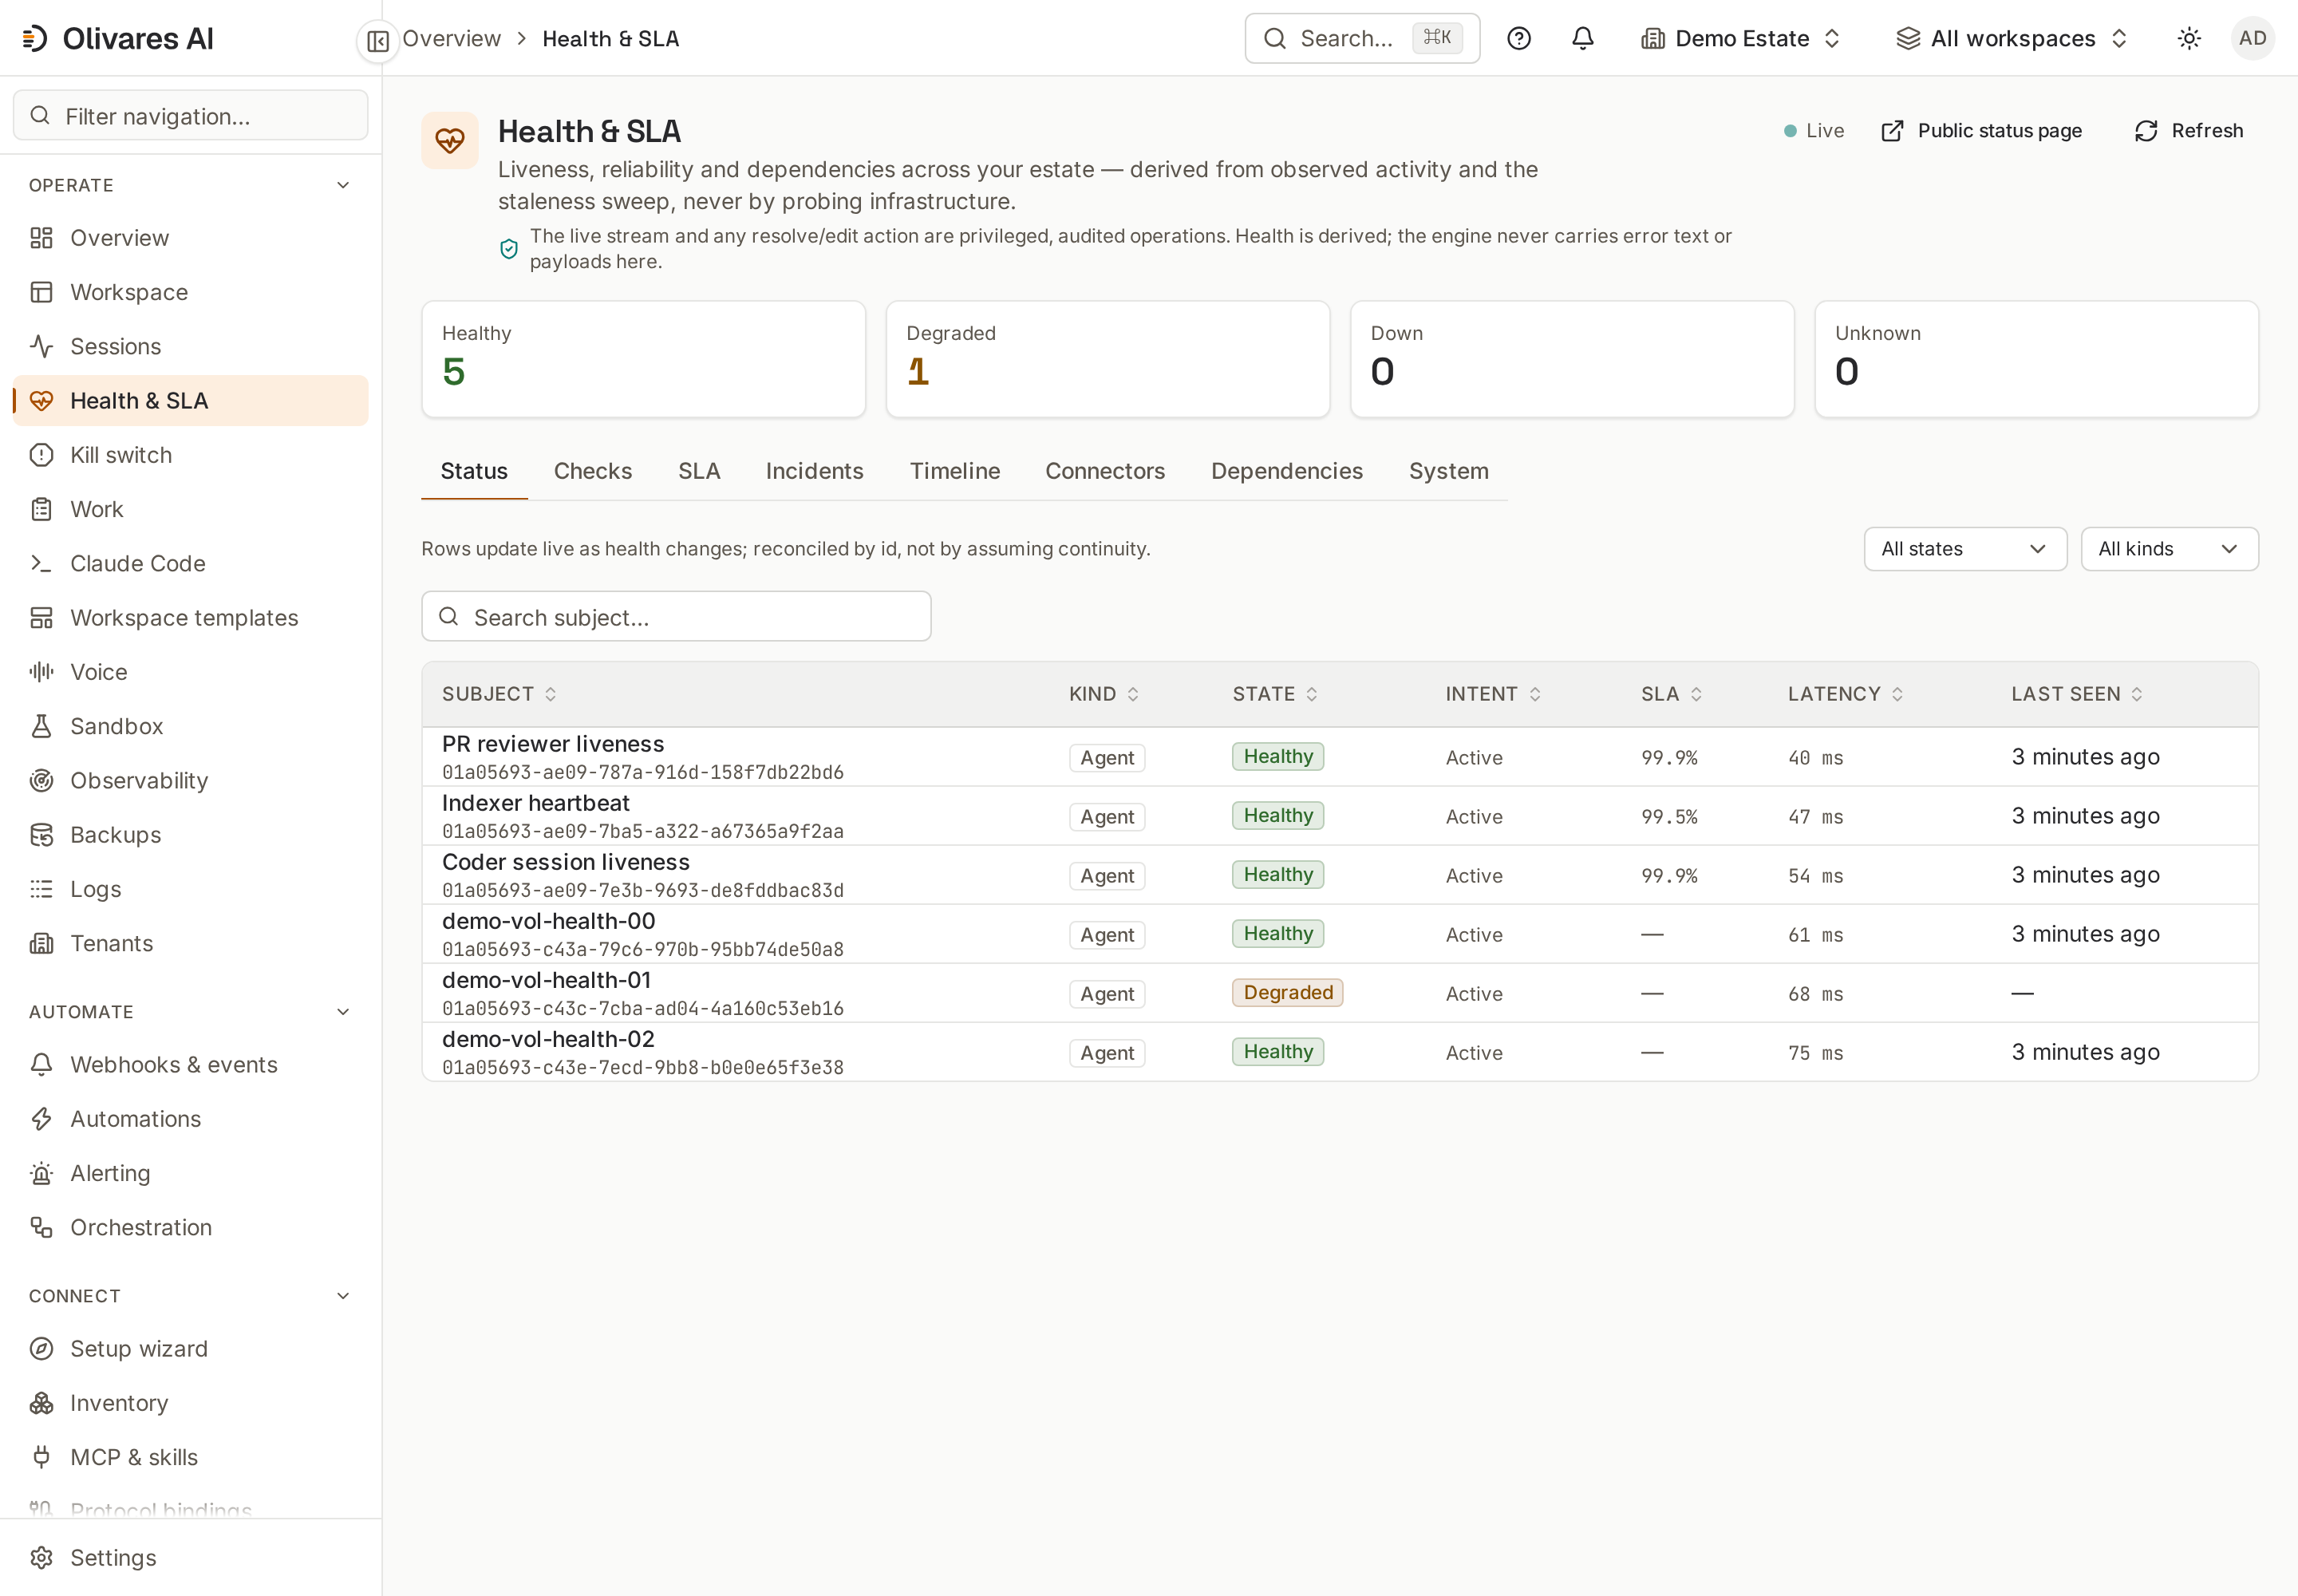Open the demo-vol-health-01 row
Image resolution: width=2298 pixels, height=1596 pixels.
(1340, 993)
